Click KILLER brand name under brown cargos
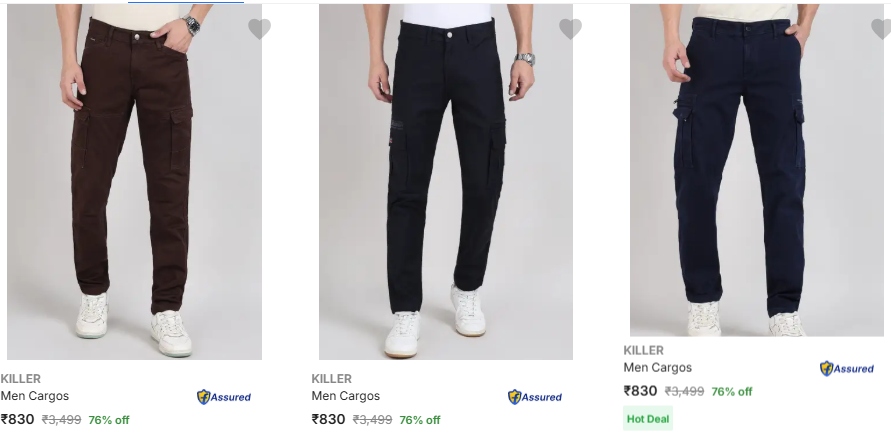Screen dimensions: 891x434 (21, 379)
